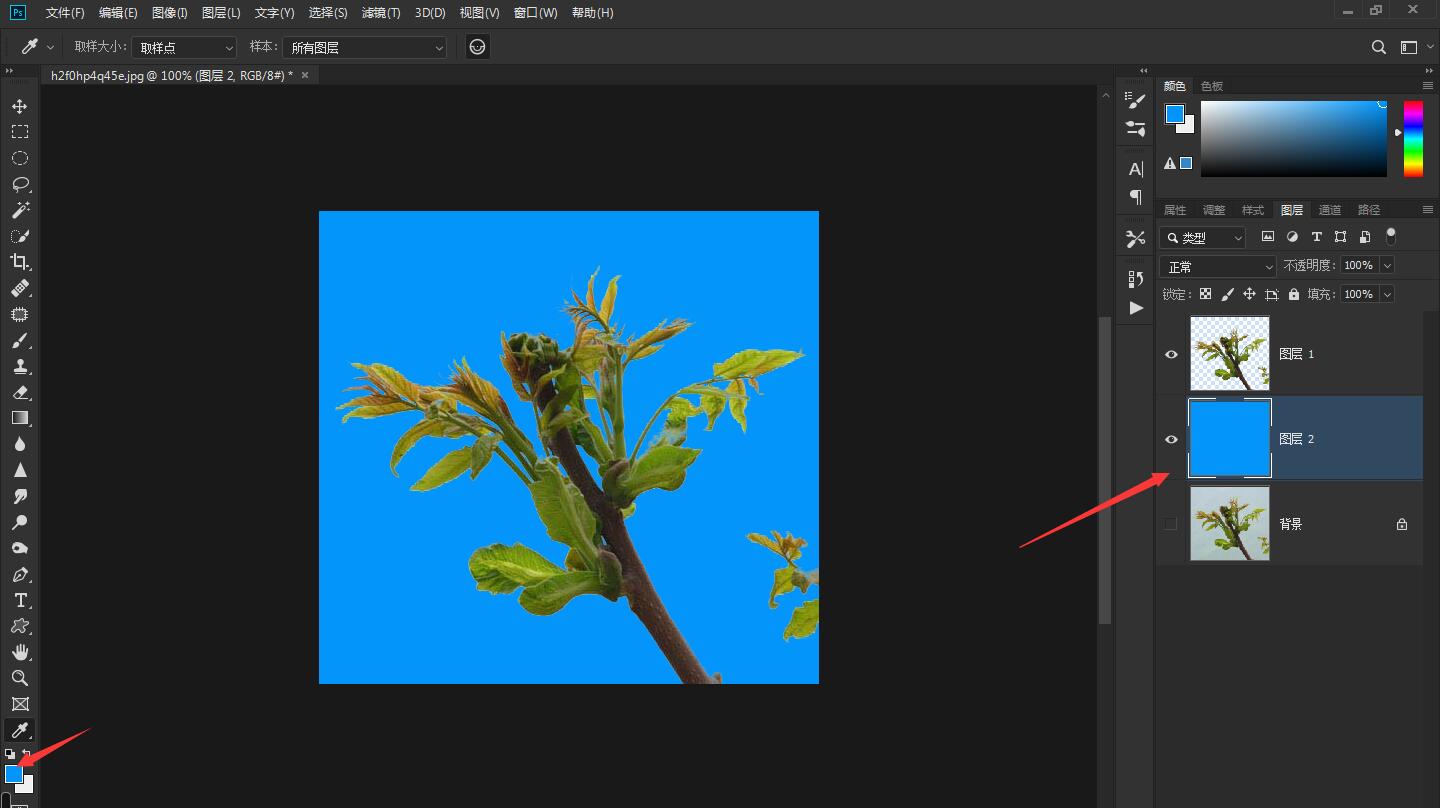Switch to the 色板 tab
Screen dimensions: 1440x808
click(1212, 86)
